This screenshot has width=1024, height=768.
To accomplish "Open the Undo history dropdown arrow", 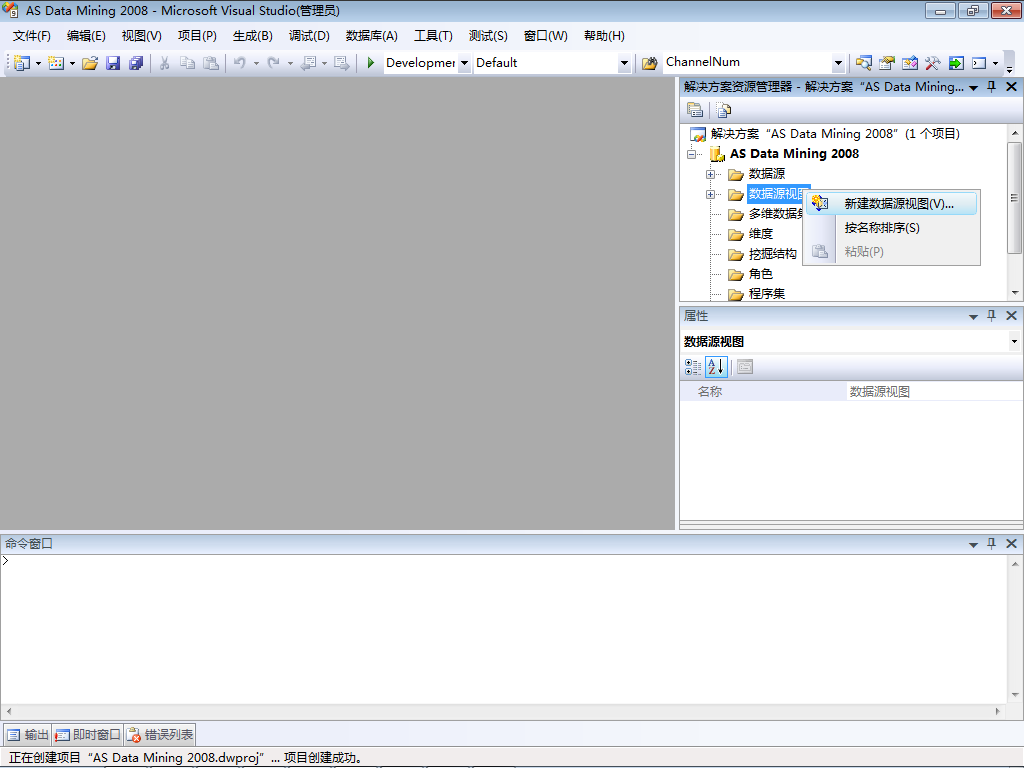I will point(256,63).
